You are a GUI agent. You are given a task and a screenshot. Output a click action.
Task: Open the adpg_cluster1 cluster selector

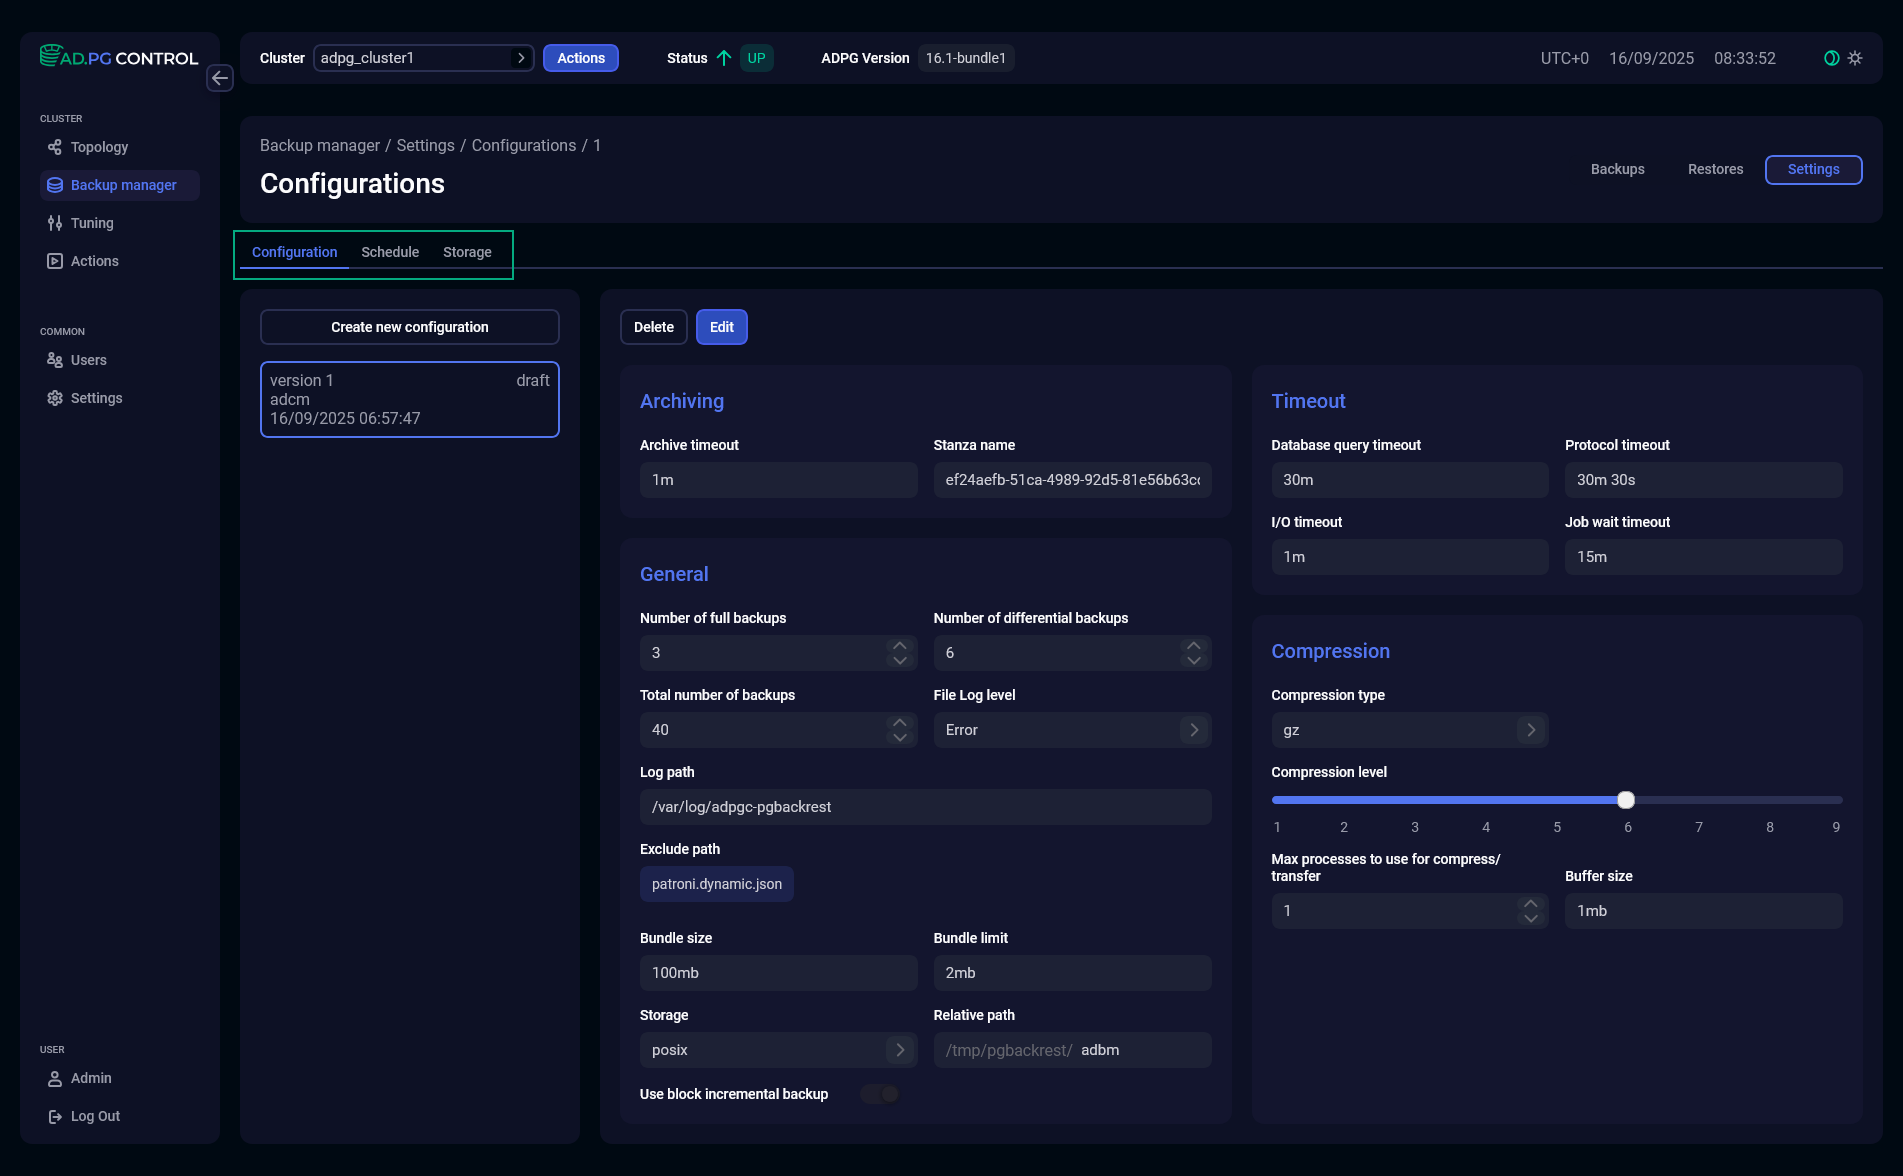pyautogui.click(x=422, y=57)
